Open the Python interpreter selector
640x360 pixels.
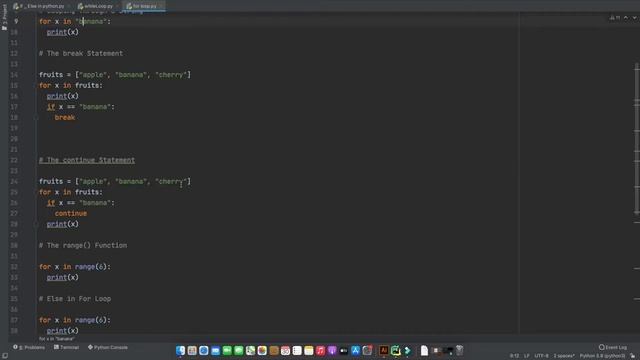(602, 356)
